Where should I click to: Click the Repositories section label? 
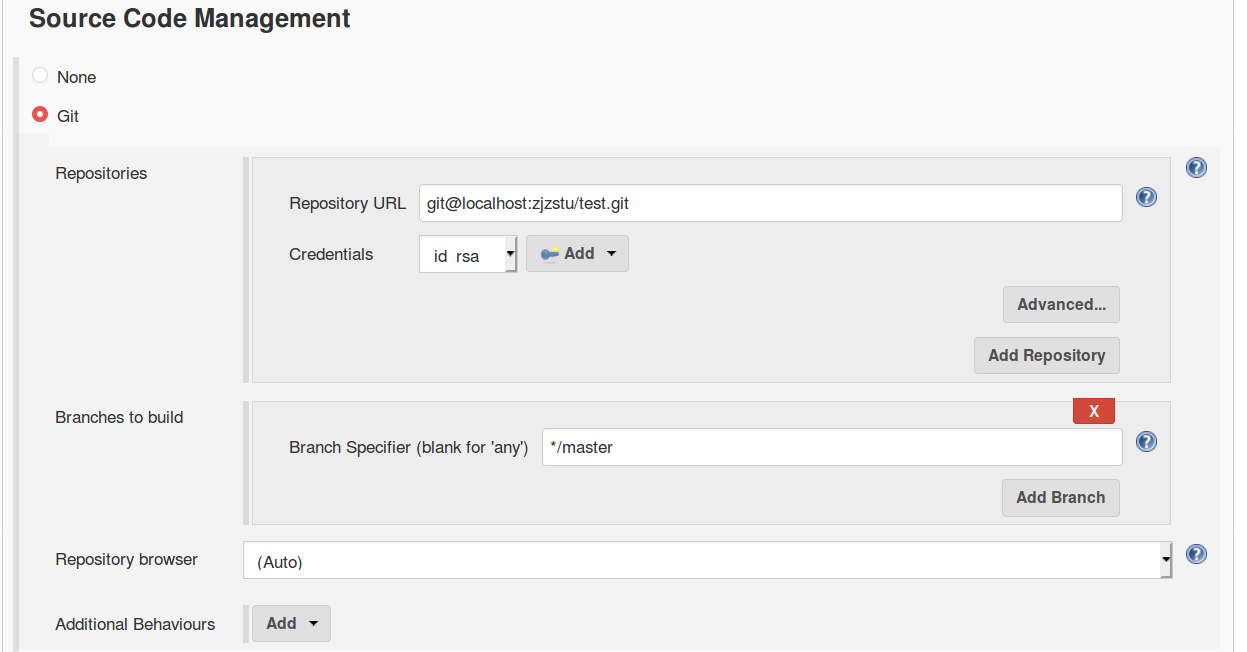(101, 173)
